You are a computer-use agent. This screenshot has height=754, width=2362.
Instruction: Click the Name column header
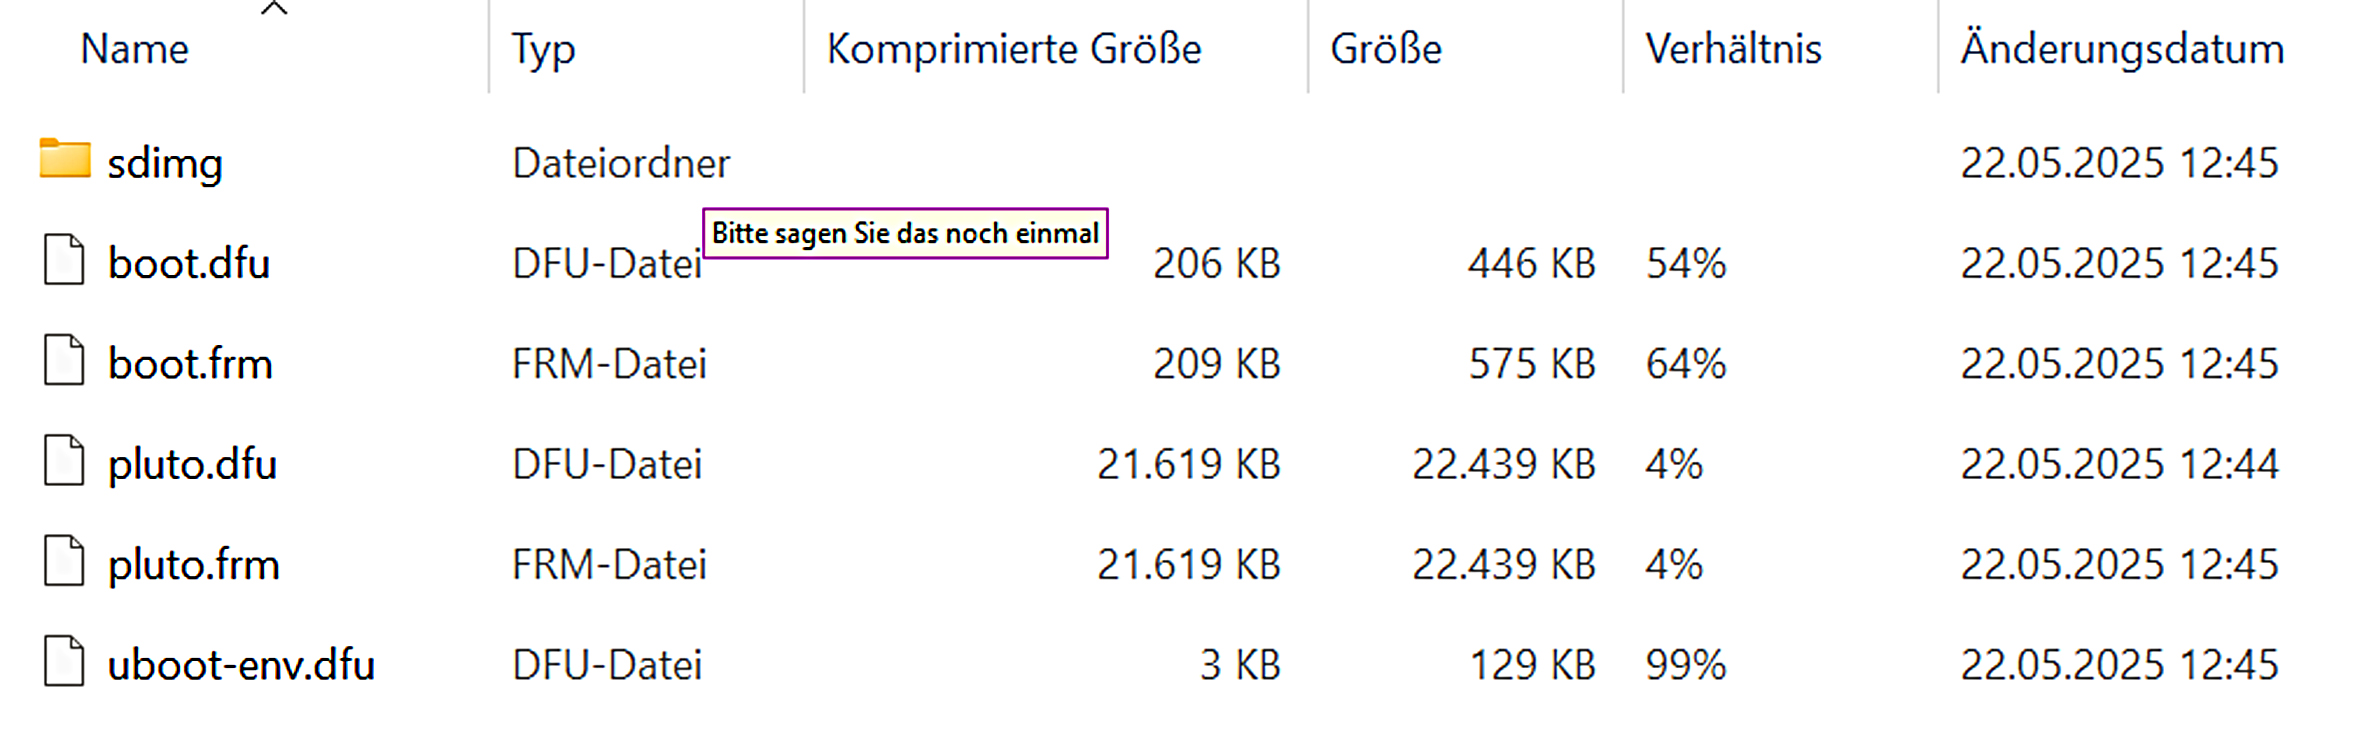[x=134, y=48]
